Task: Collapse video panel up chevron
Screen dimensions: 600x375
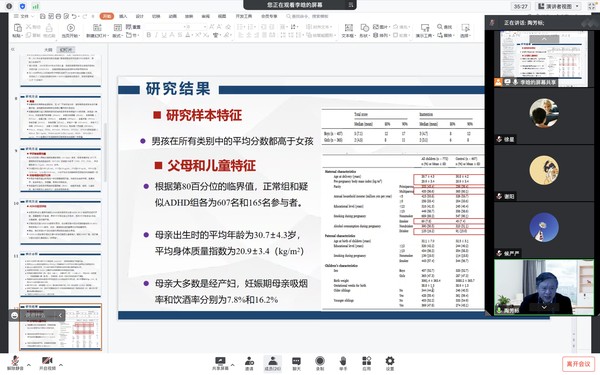Action: click(x=544, y=39)
